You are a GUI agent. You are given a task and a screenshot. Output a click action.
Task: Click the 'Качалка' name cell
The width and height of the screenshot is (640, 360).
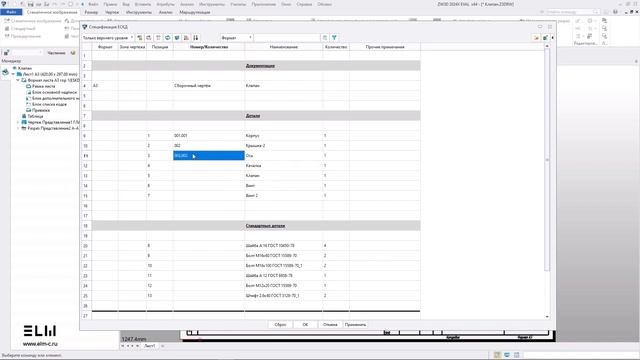coord(283,166)
